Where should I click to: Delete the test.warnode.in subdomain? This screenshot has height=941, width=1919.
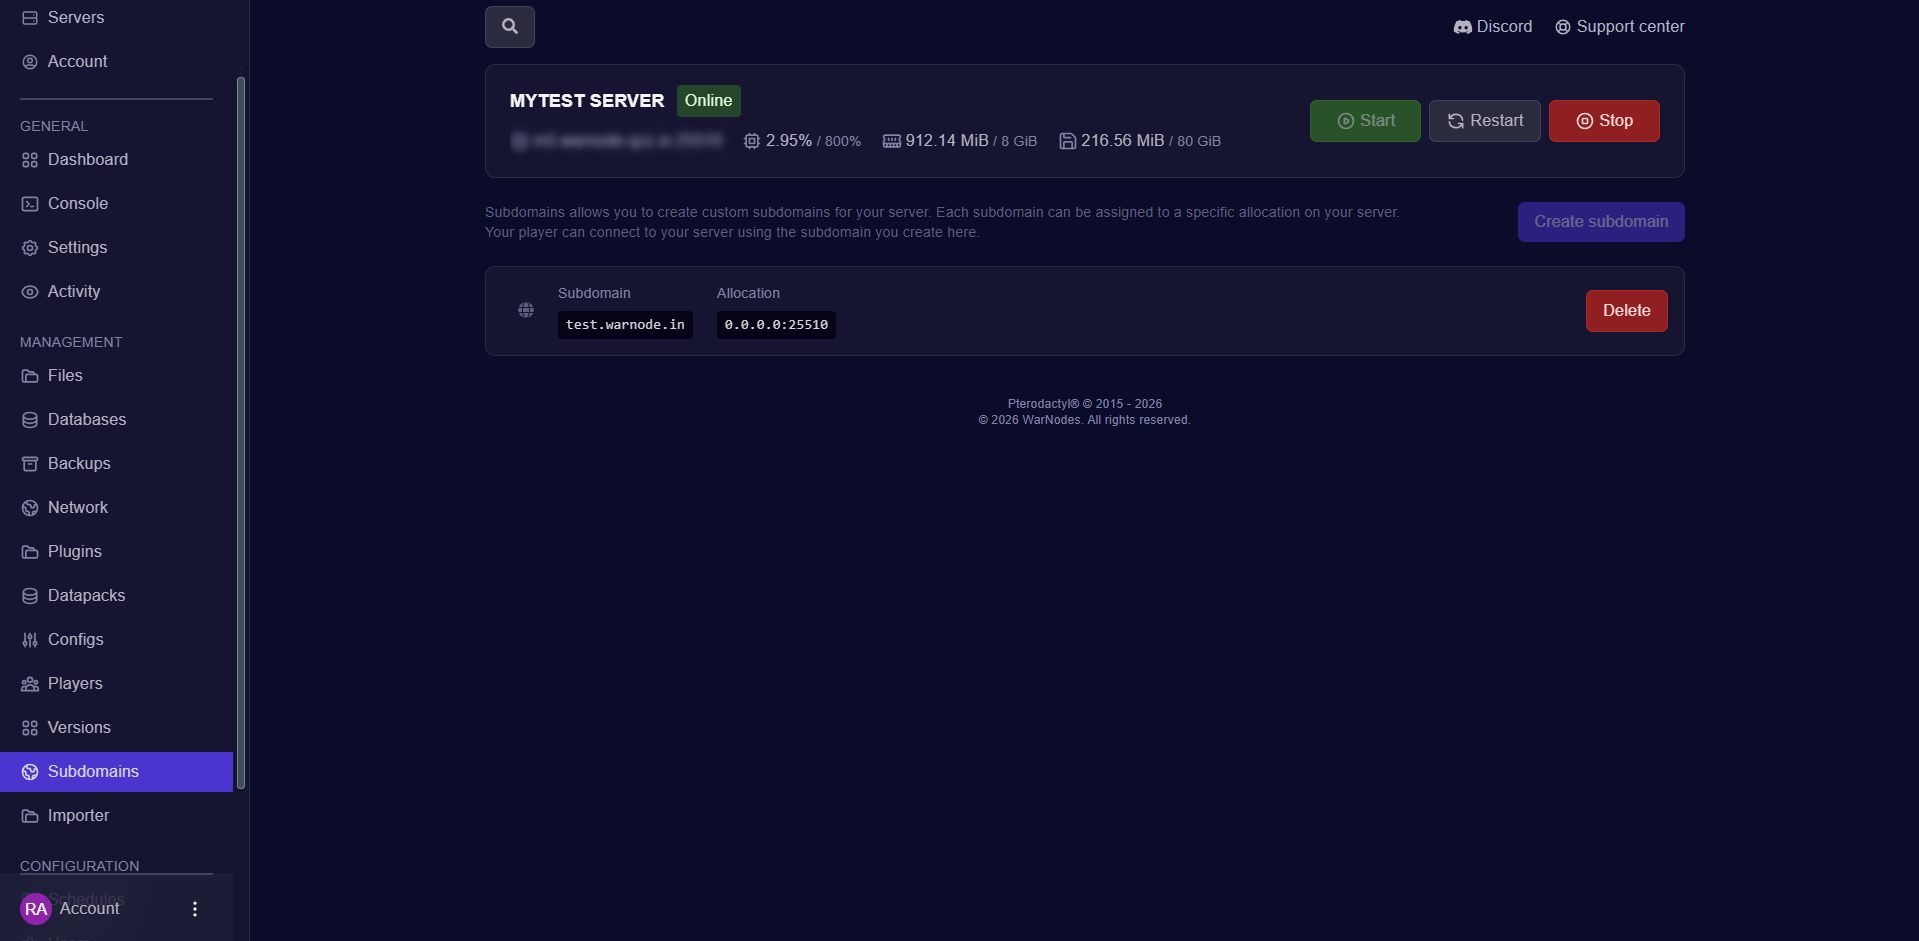1627,311
